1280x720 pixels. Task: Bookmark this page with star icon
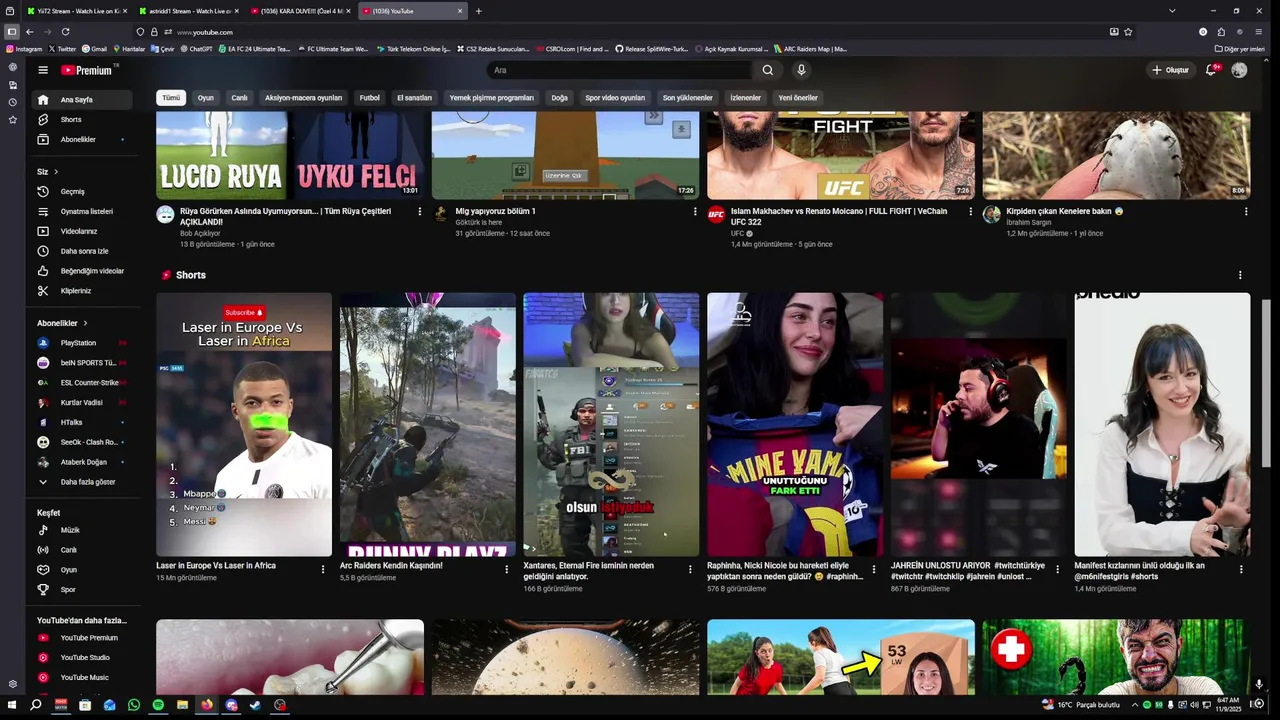point(1128,32)
